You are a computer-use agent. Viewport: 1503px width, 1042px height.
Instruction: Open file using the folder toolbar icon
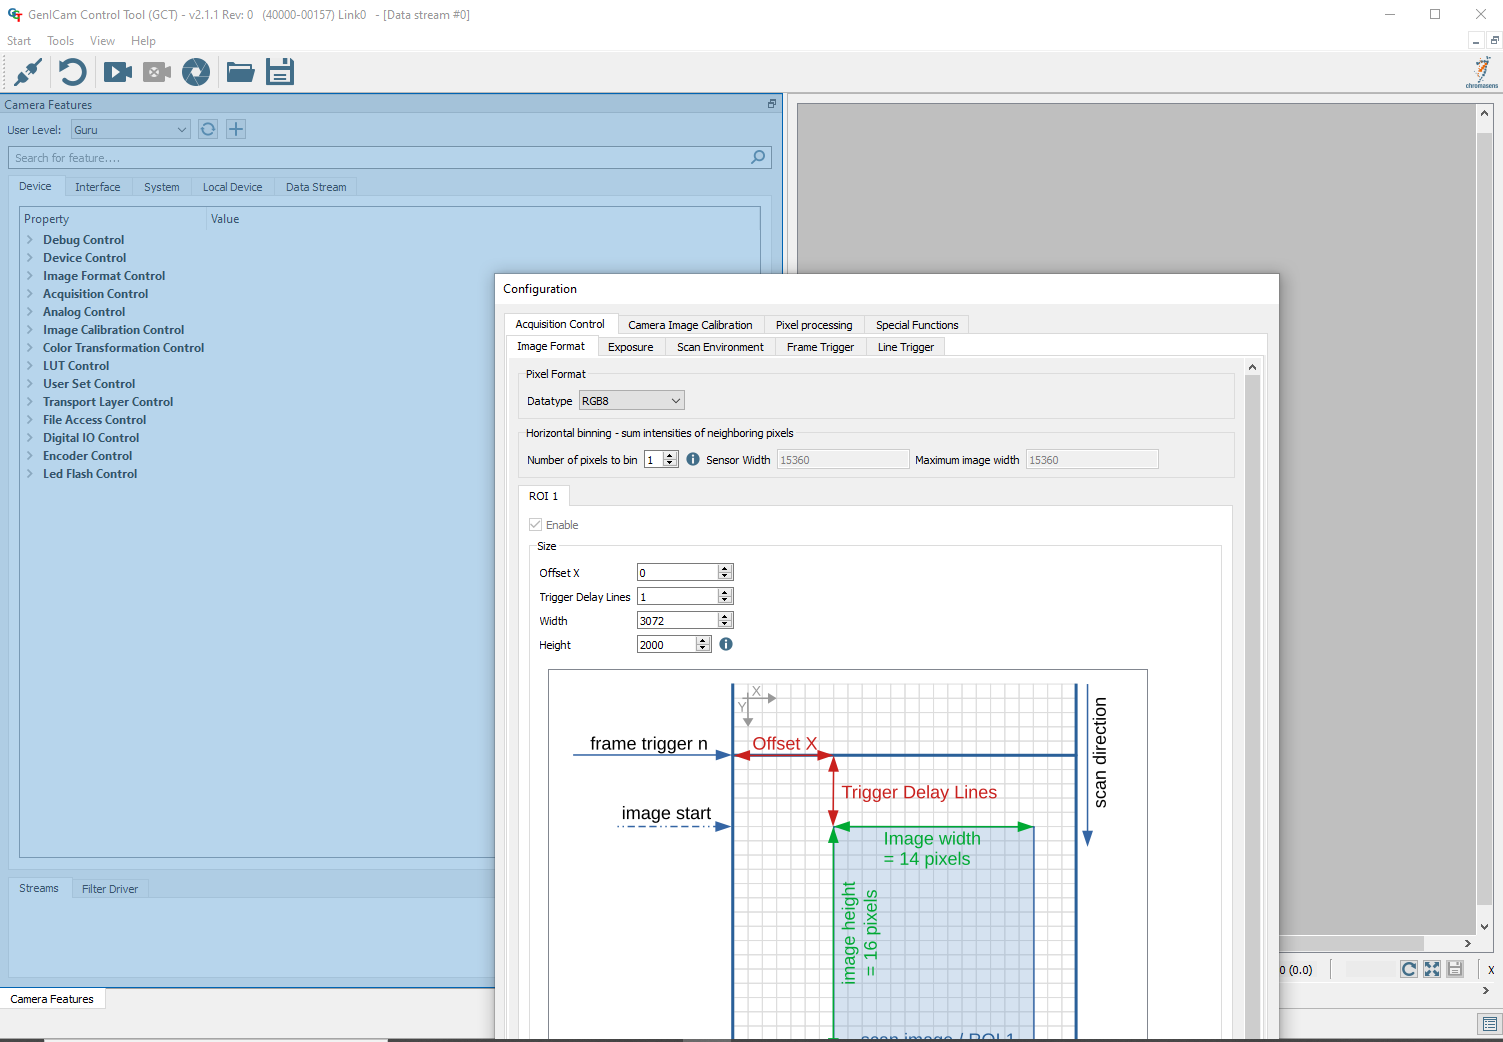(x=240, y=72)
